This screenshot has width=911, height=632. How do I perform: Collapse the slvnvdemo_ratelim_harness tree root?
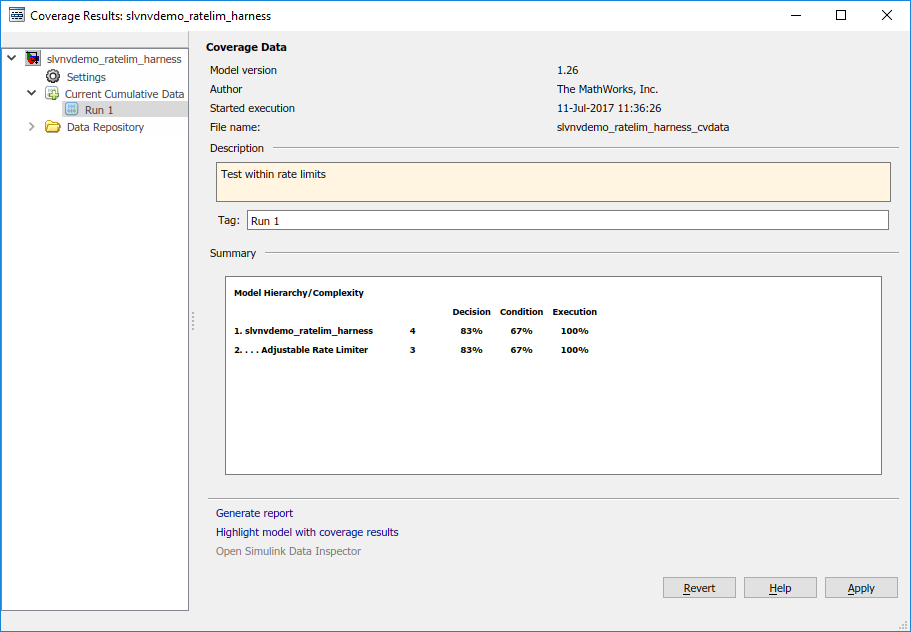(x=12, y=58)
